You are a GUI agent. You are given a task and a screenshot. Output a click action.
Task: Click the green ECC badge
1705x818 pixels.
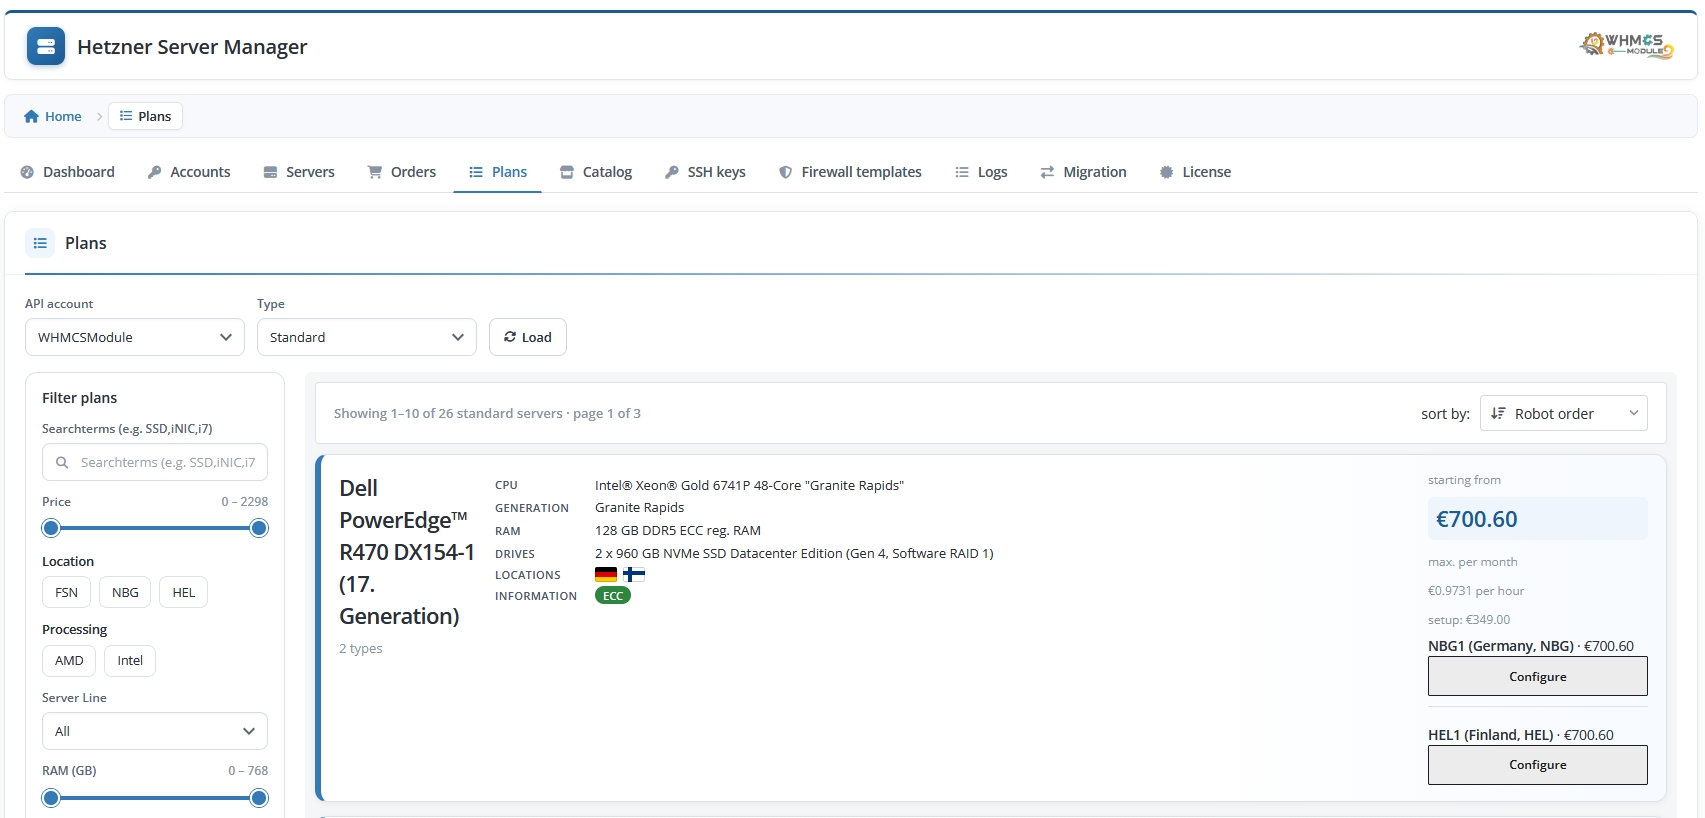[613, 596]
